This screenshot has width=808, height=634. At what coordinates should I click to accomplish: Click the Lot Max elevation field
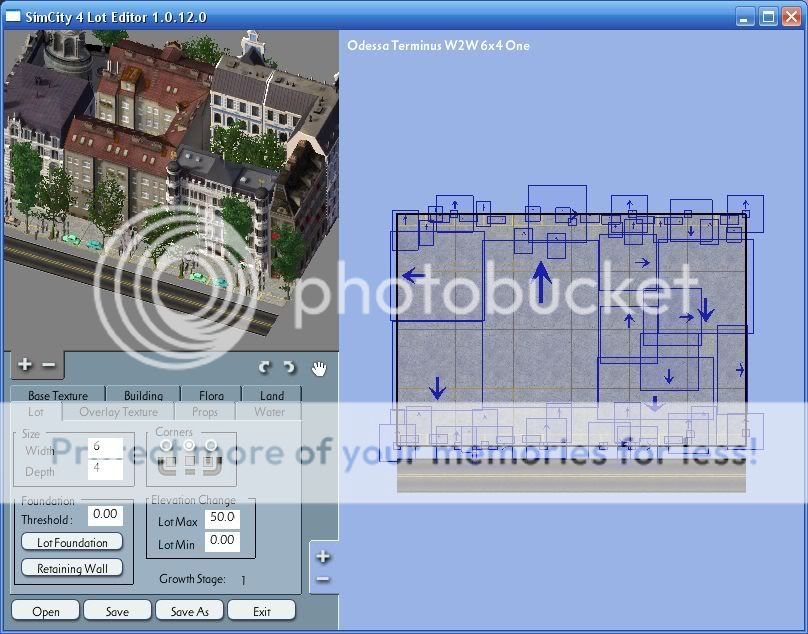[222, 519]
